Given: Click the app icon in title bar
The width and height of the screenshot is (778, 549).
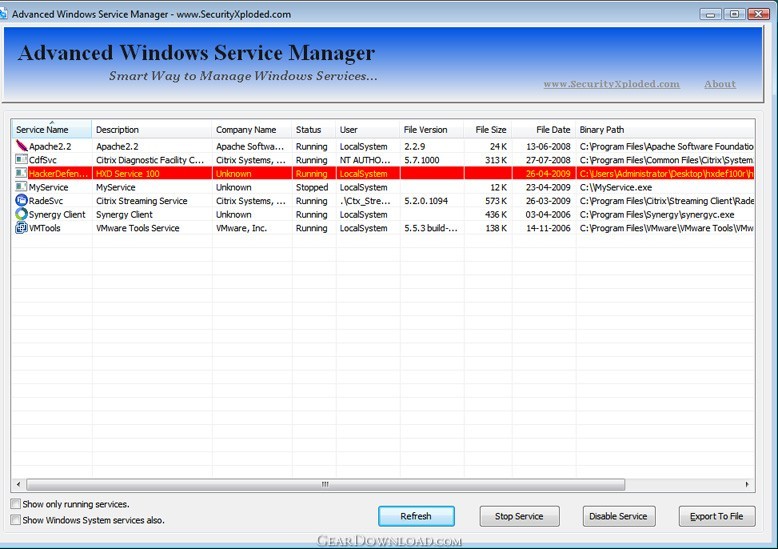Looking at the screenshot, I should [x=3, y=14].
